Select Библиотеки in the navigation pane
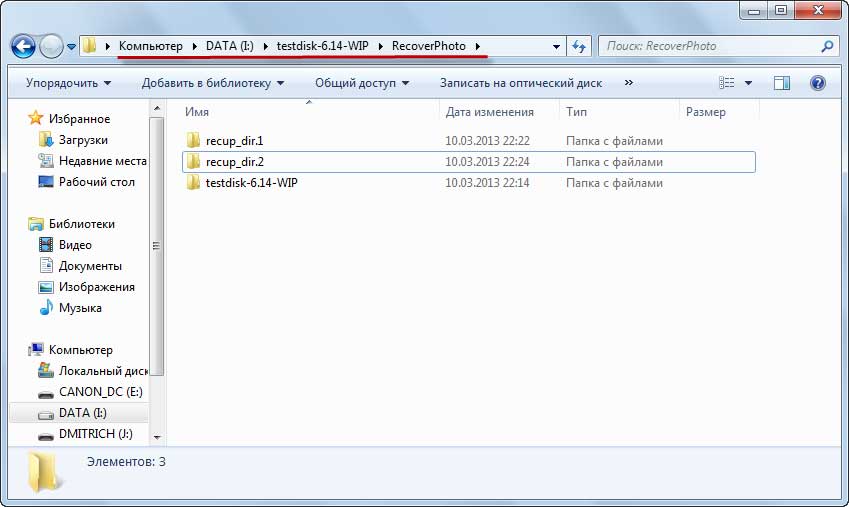 82,224
